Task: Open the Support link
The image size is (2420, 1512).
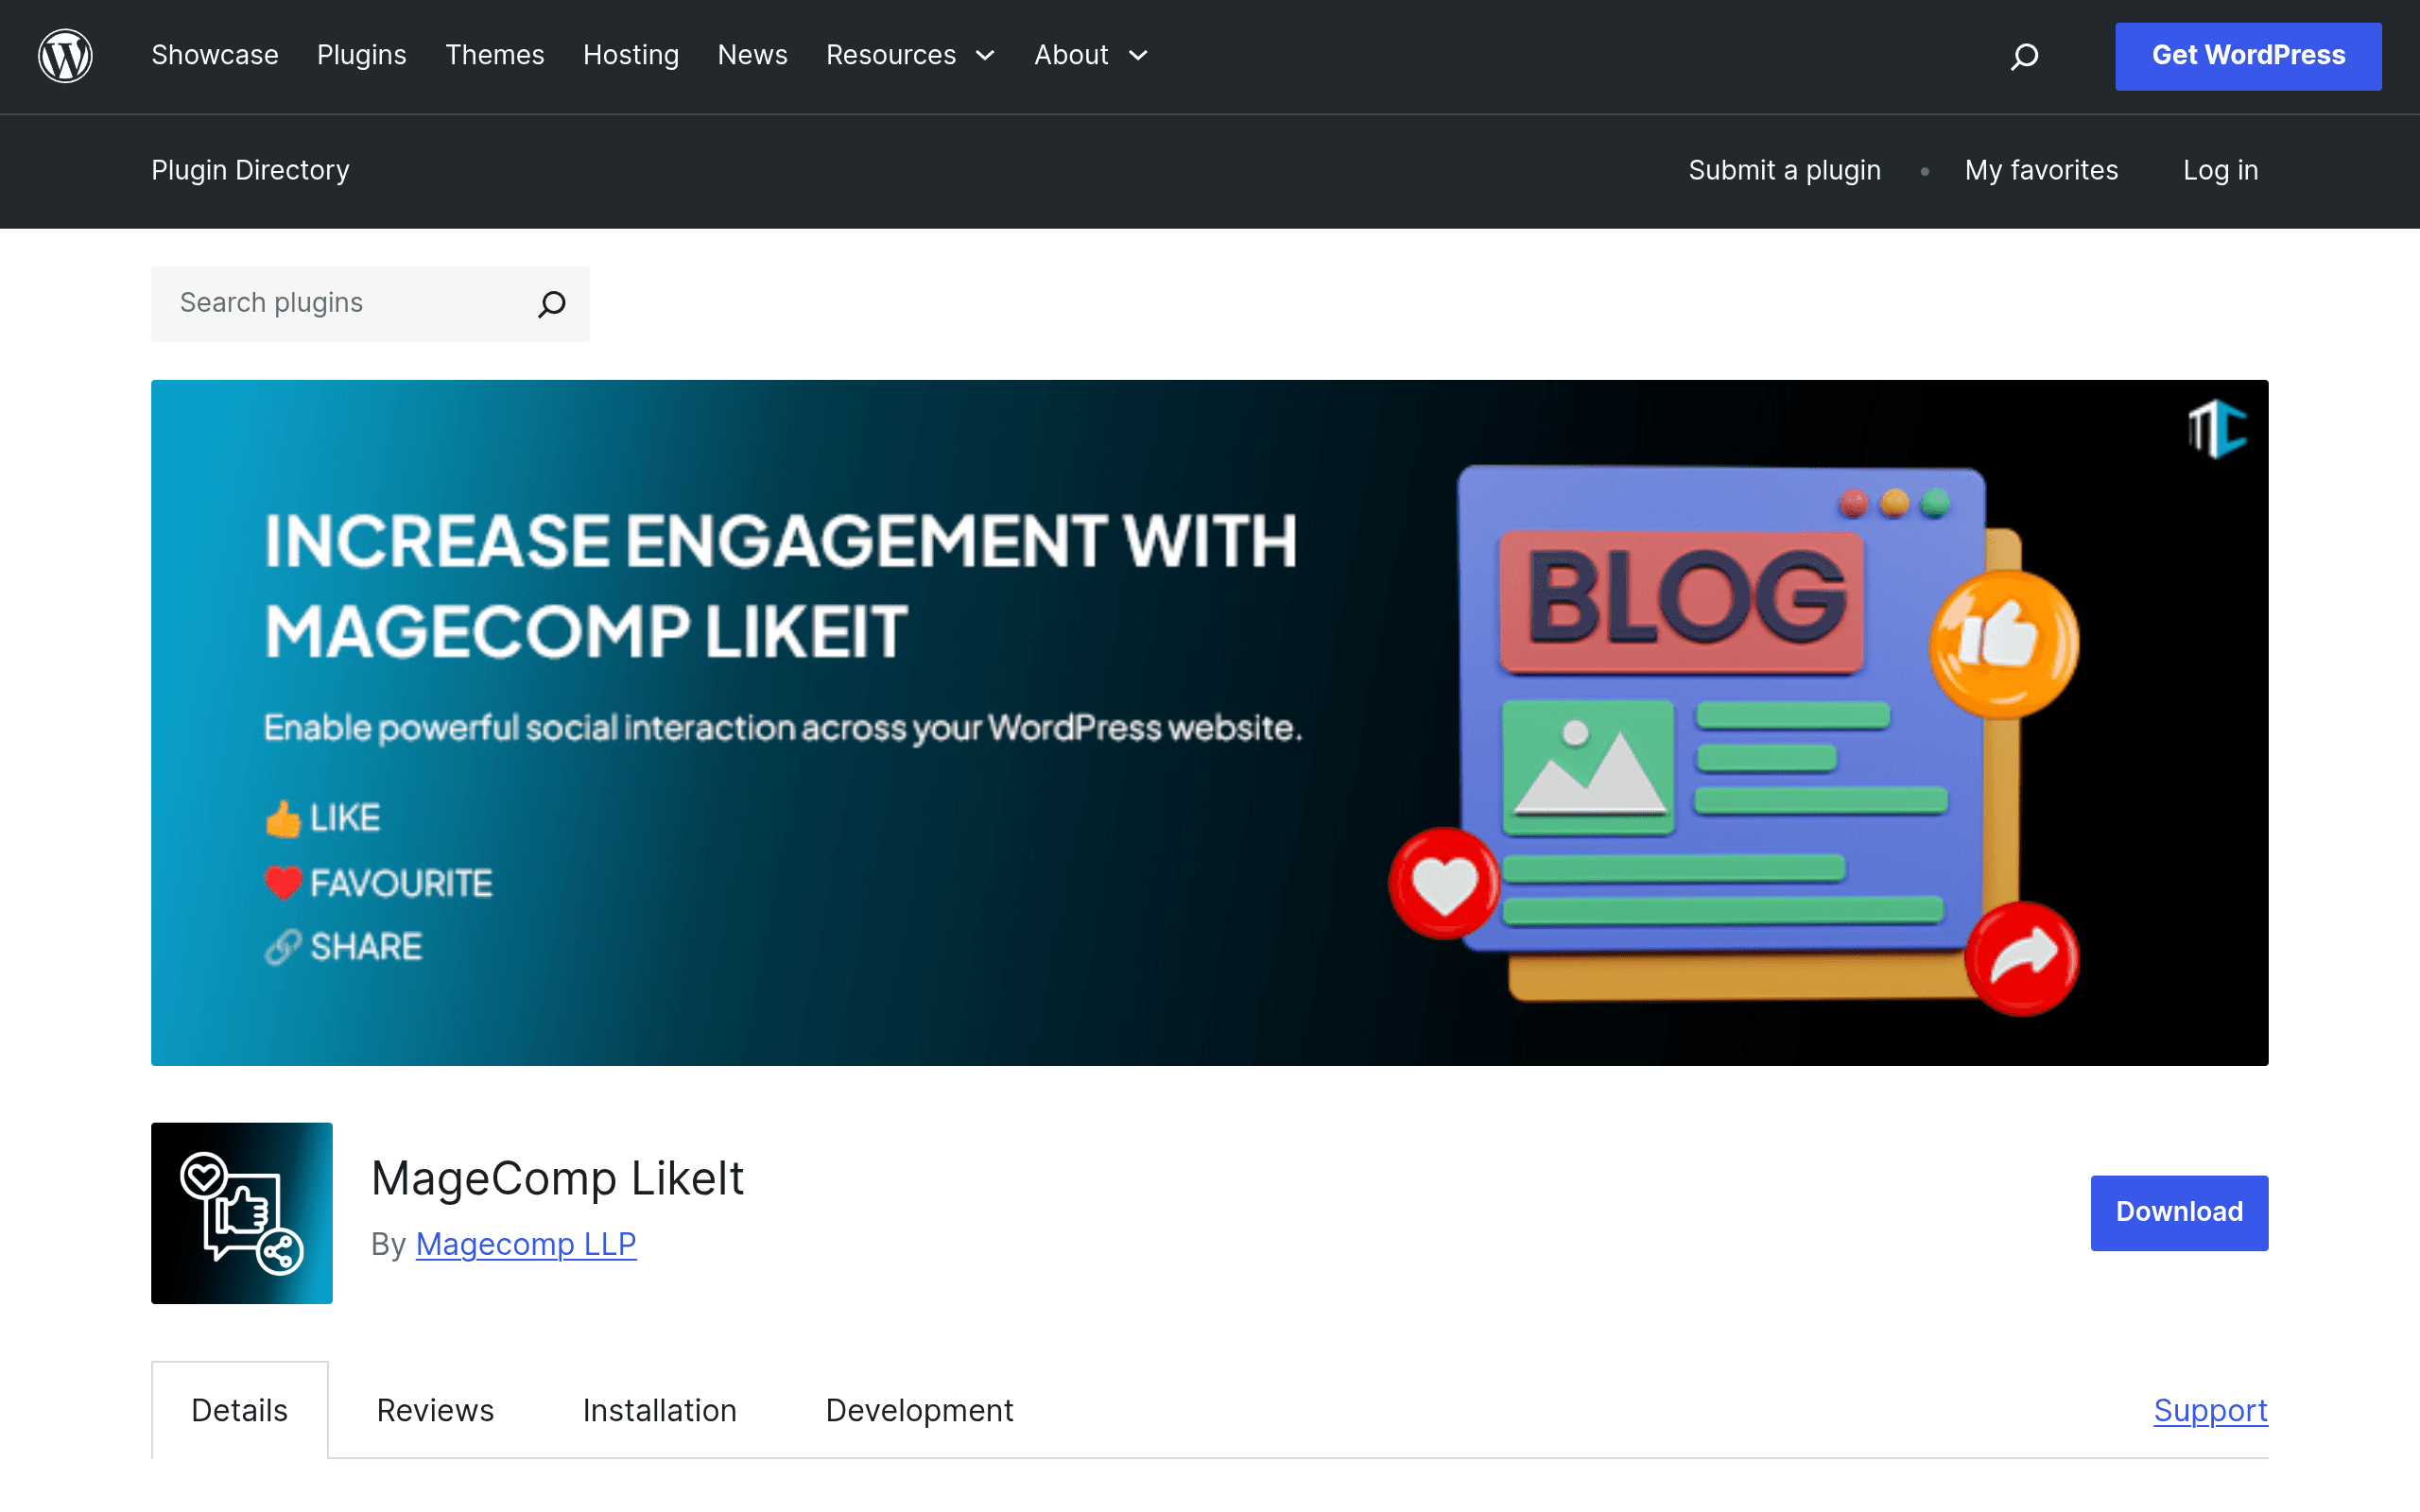Action: [x=2210, y=1410]
